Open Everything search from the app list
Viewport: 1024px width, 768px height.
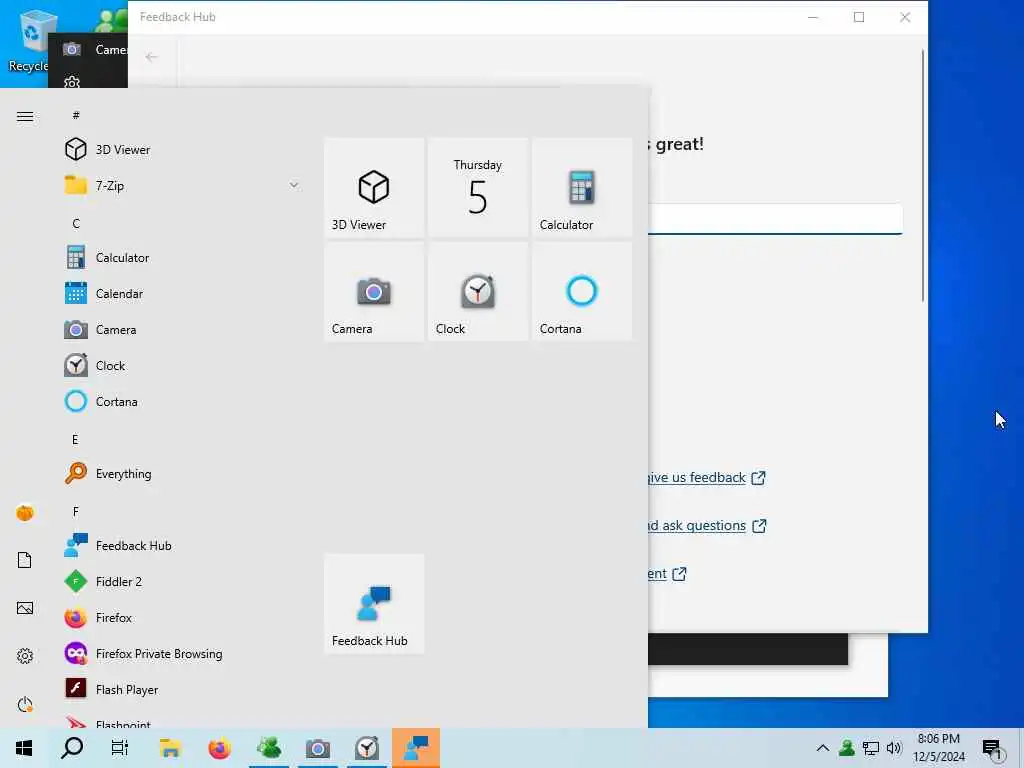click(183, 473)
